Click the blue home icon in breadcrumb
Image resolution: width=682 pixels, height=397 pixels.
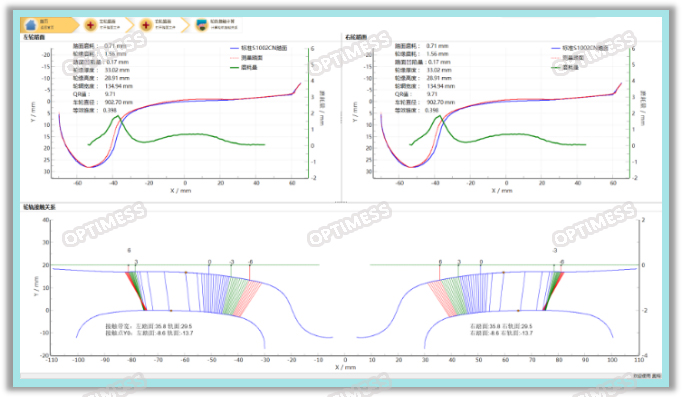[x=31, y=25]
